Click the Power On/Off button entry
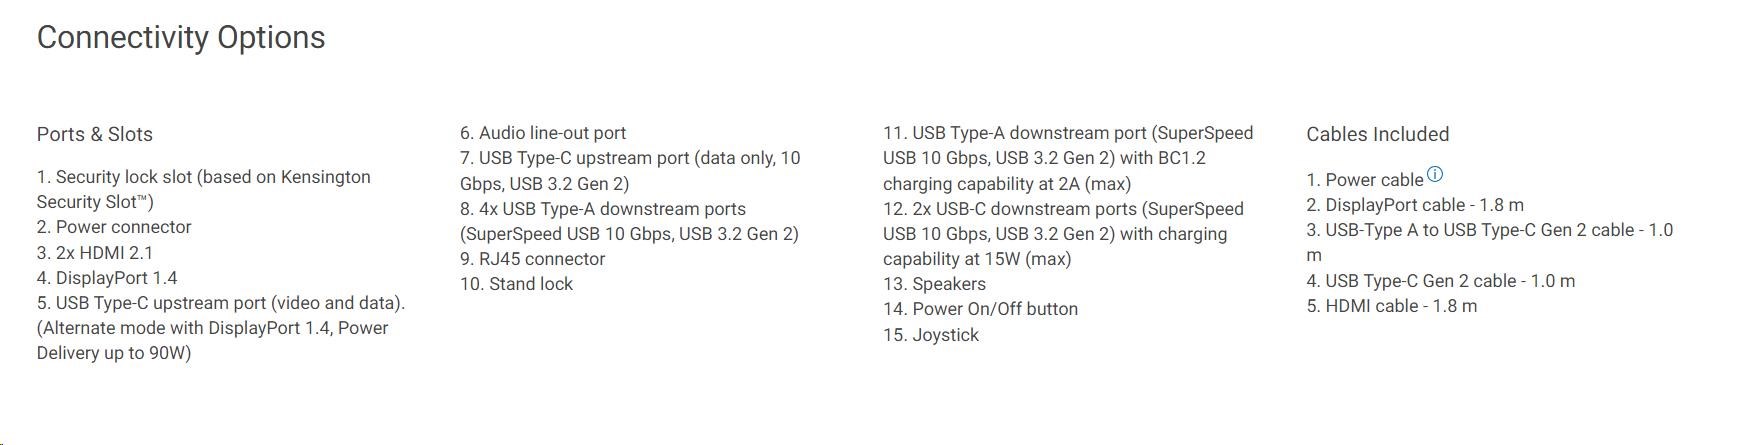Viewport: 1741px width, 445px height. [x=980, y=309]
